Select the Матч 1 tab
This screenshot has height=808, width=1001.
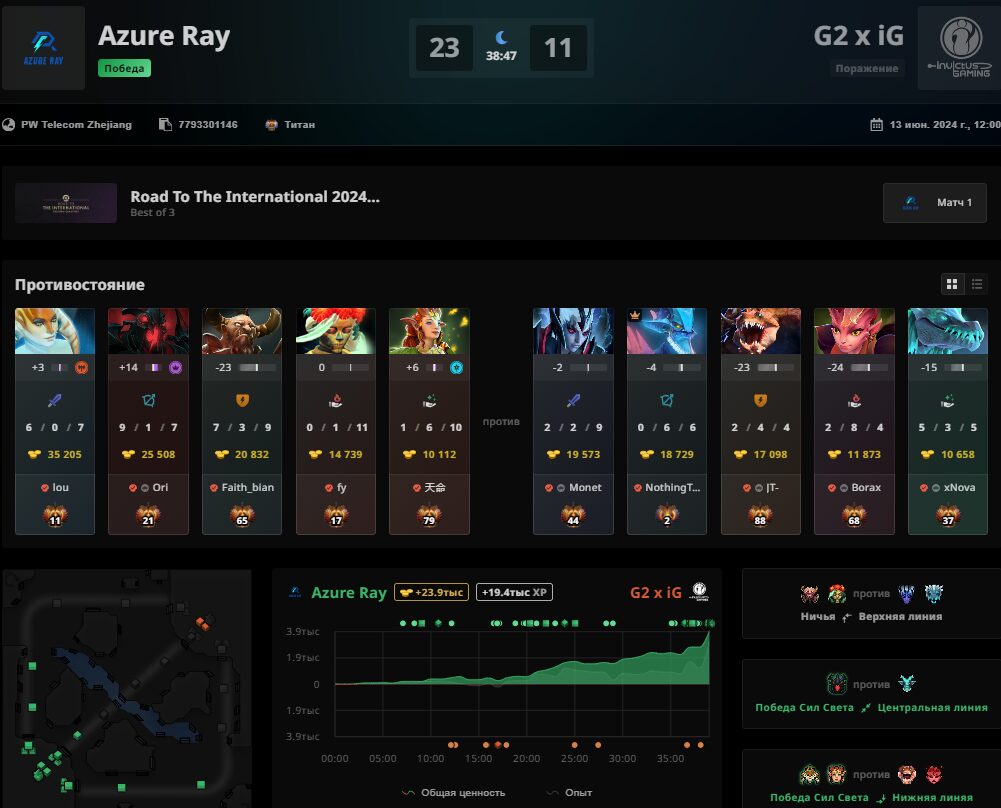935,202
